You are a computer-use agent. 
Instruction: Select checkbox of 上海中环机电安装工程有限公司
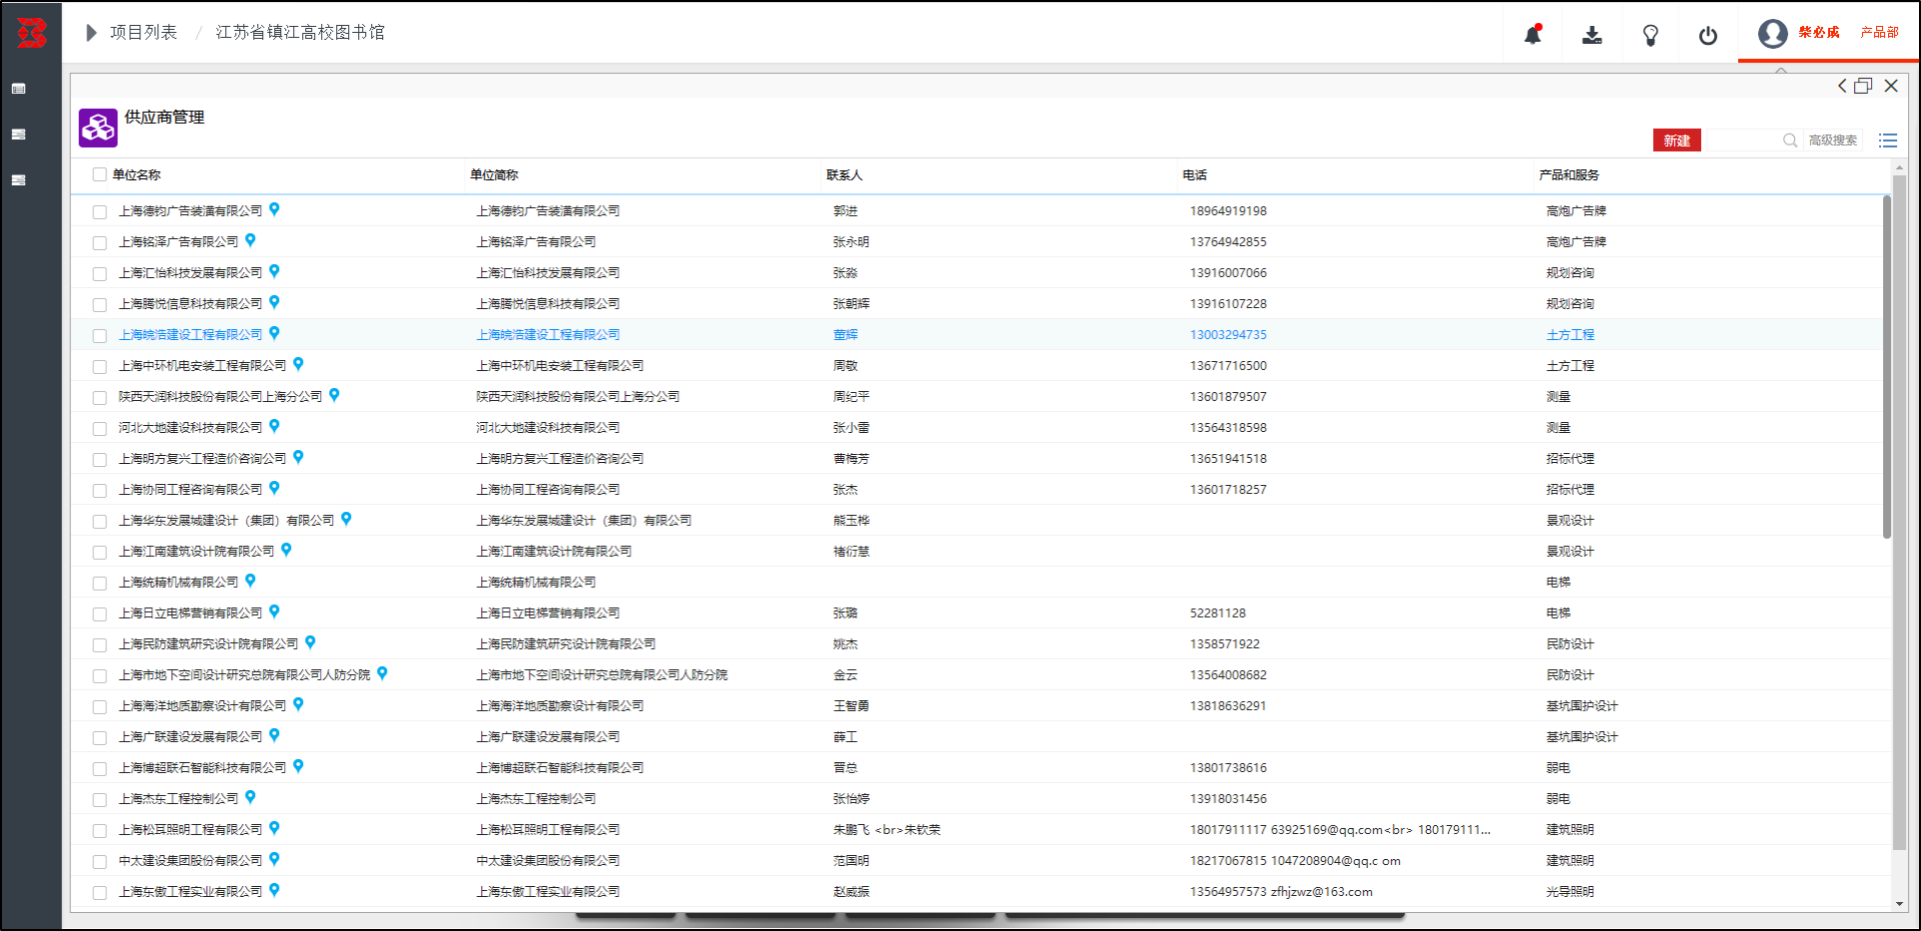99,366
